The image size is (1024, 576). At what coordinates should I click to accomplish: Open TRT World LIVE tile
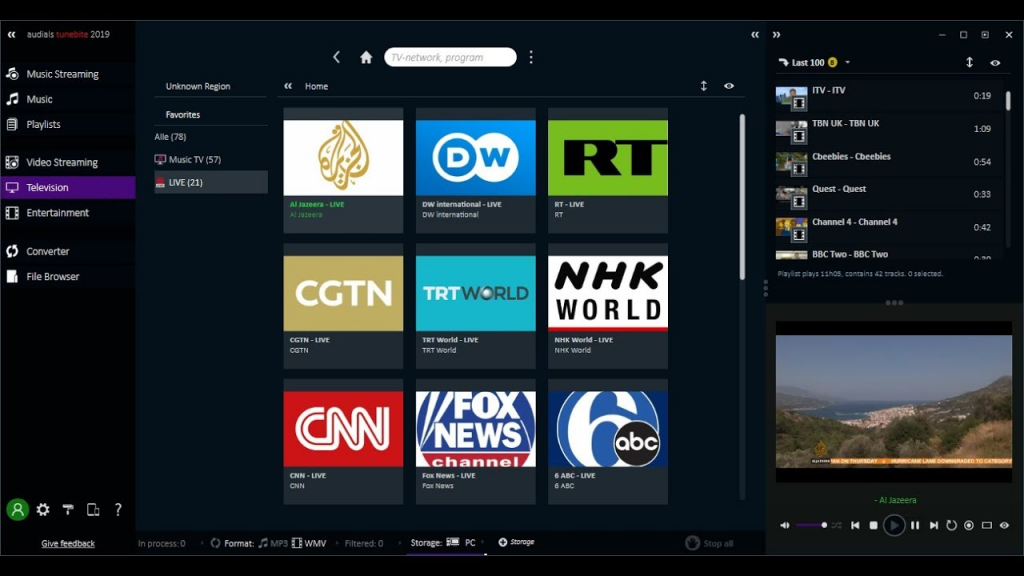tap(475, 306)
